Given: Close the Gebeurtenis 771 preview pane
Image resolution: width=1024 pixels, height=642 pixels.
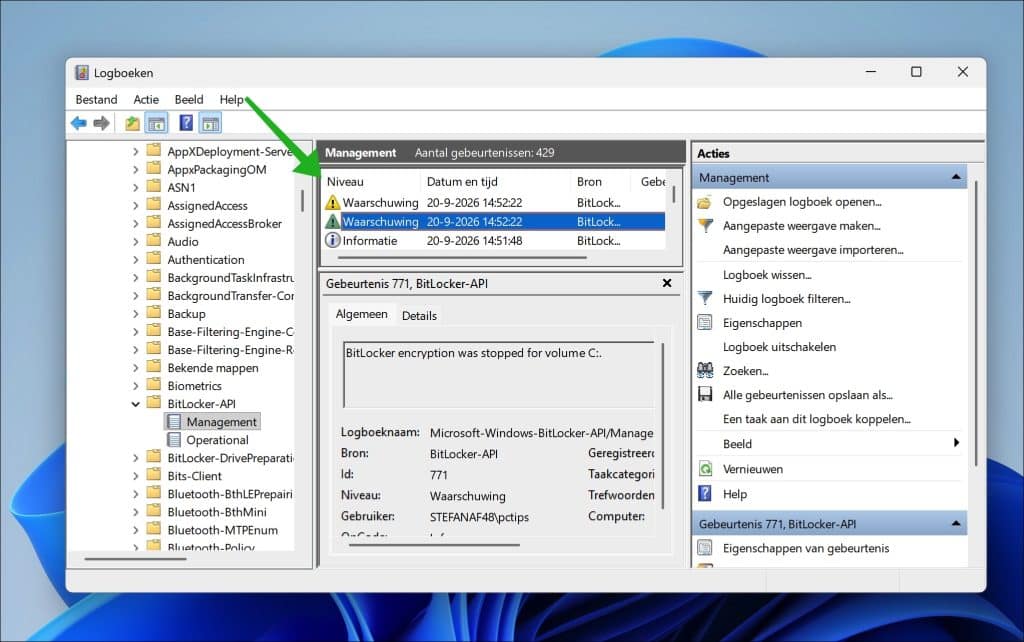Looking at the screenshot, I should (x=667, y=283).
